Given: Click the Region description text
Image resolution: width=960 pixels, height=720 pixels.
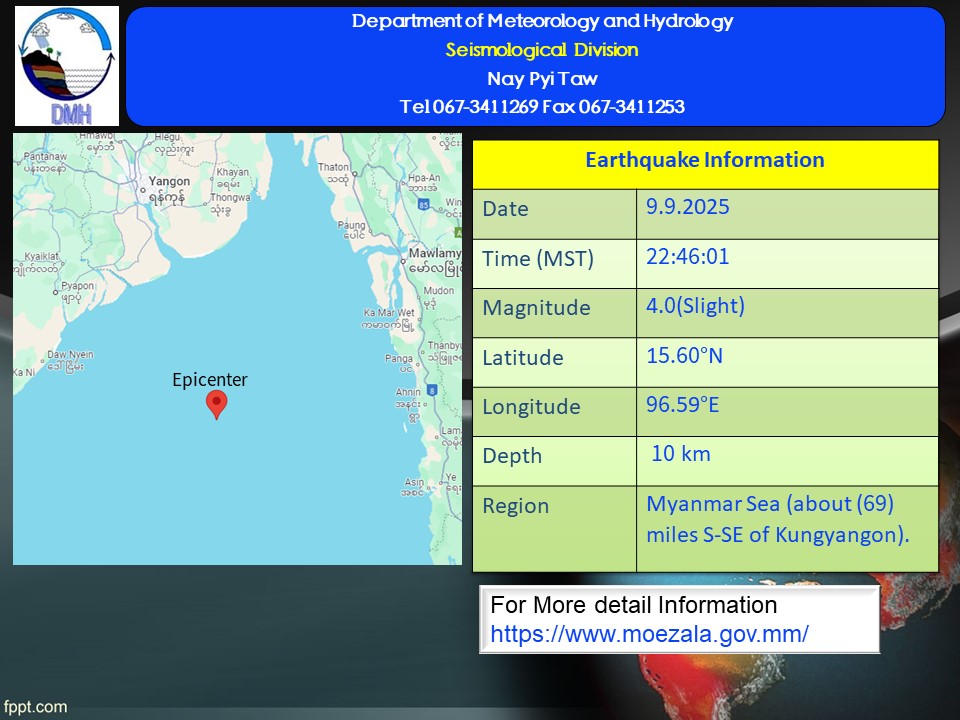Looking at the screenshot, I should click(778, 519).
